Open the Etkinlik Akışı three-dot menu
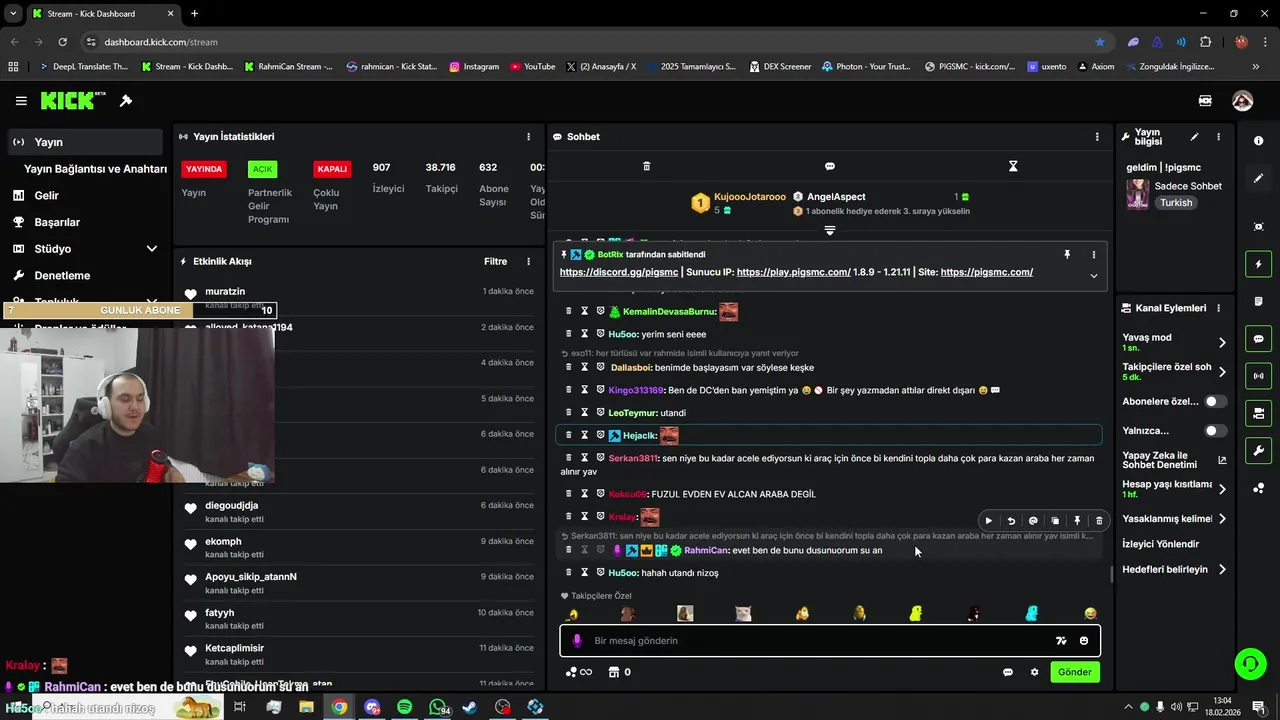1280x720 pixels. [x=529, y=262]
